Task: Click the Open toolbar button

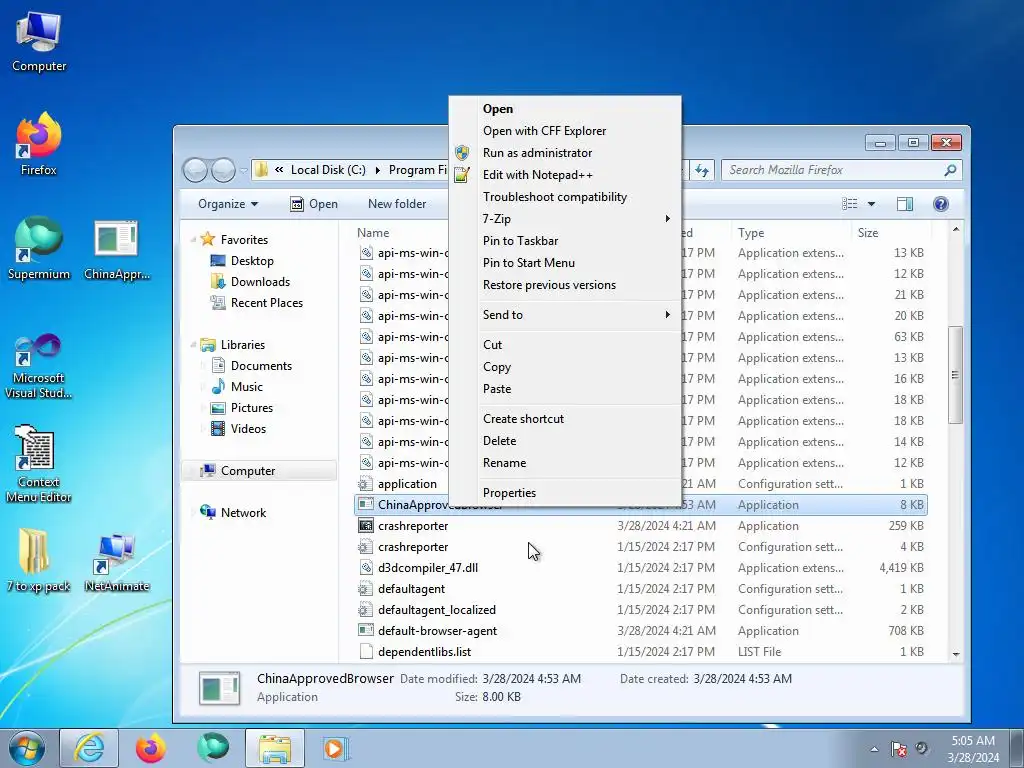Action: coord(313,204)
